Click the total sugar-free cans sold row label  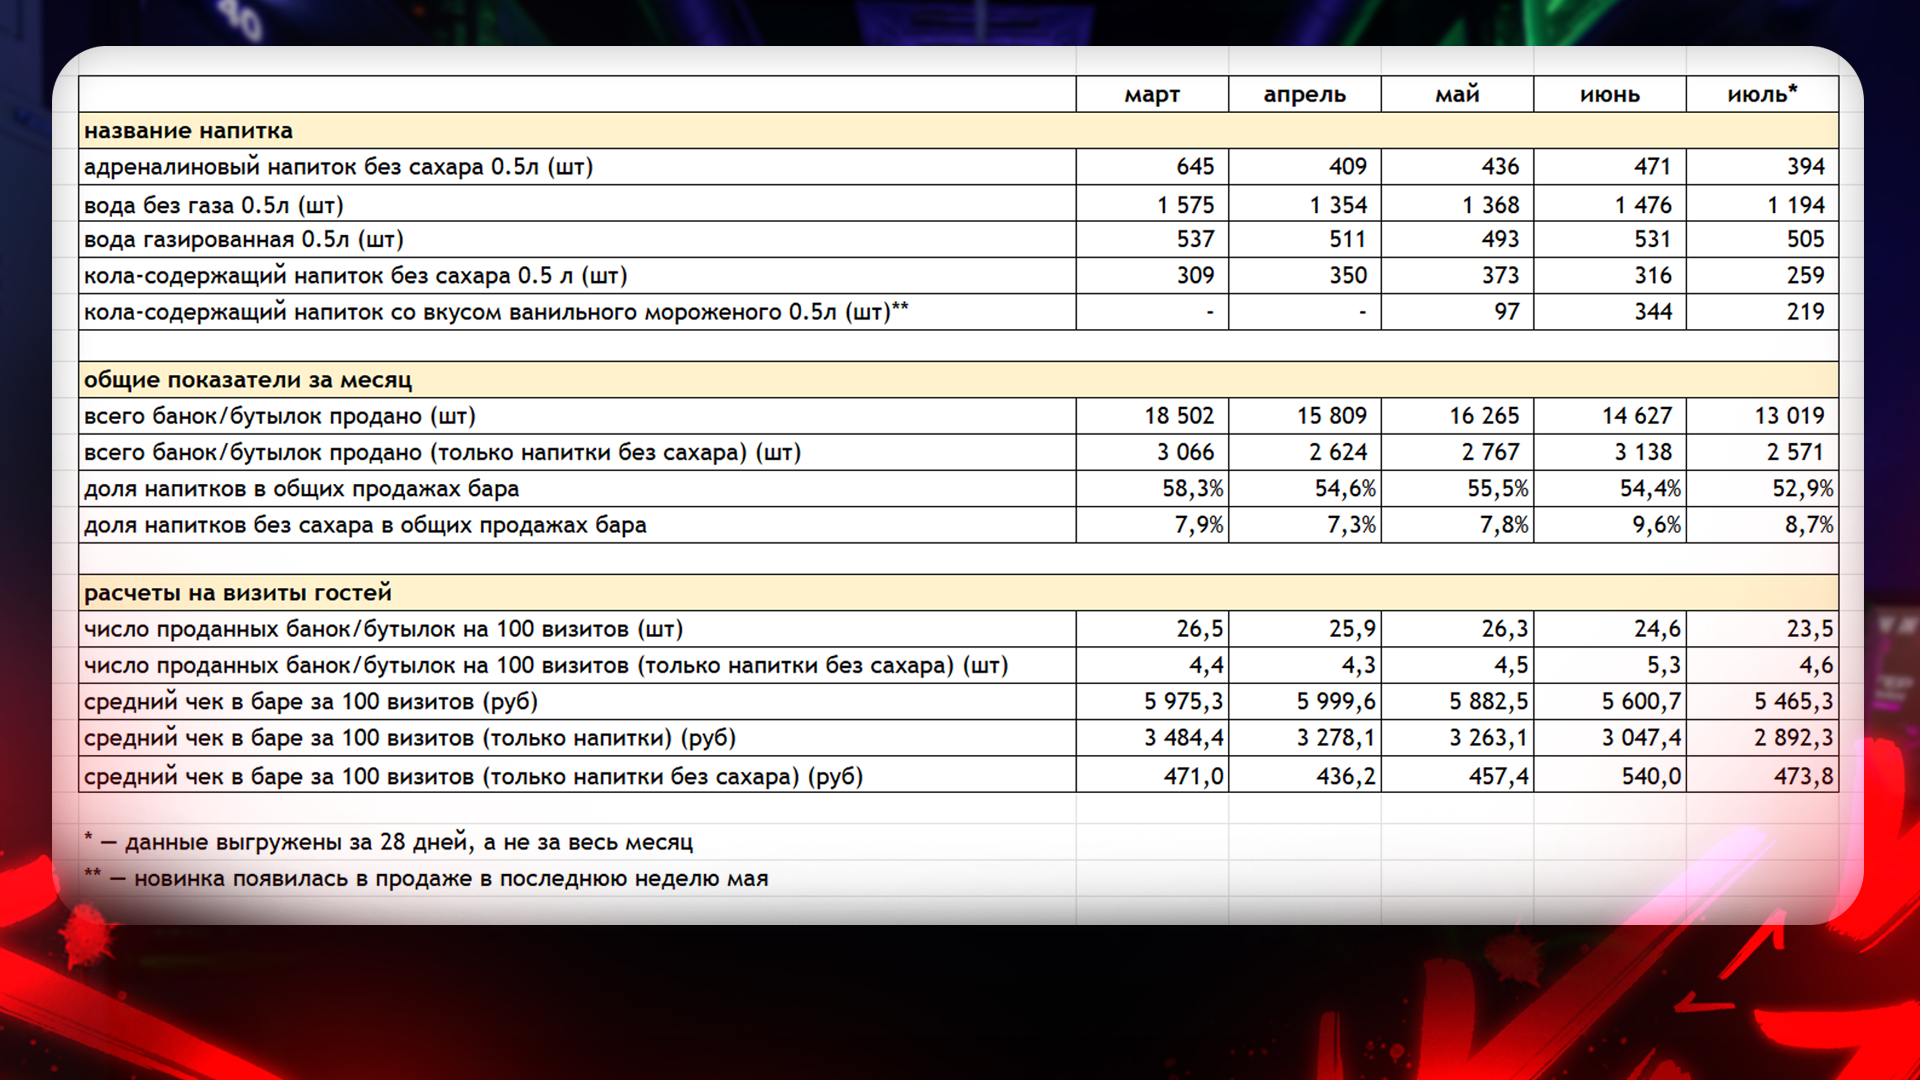pyautogui.click(x=442, y=452)
